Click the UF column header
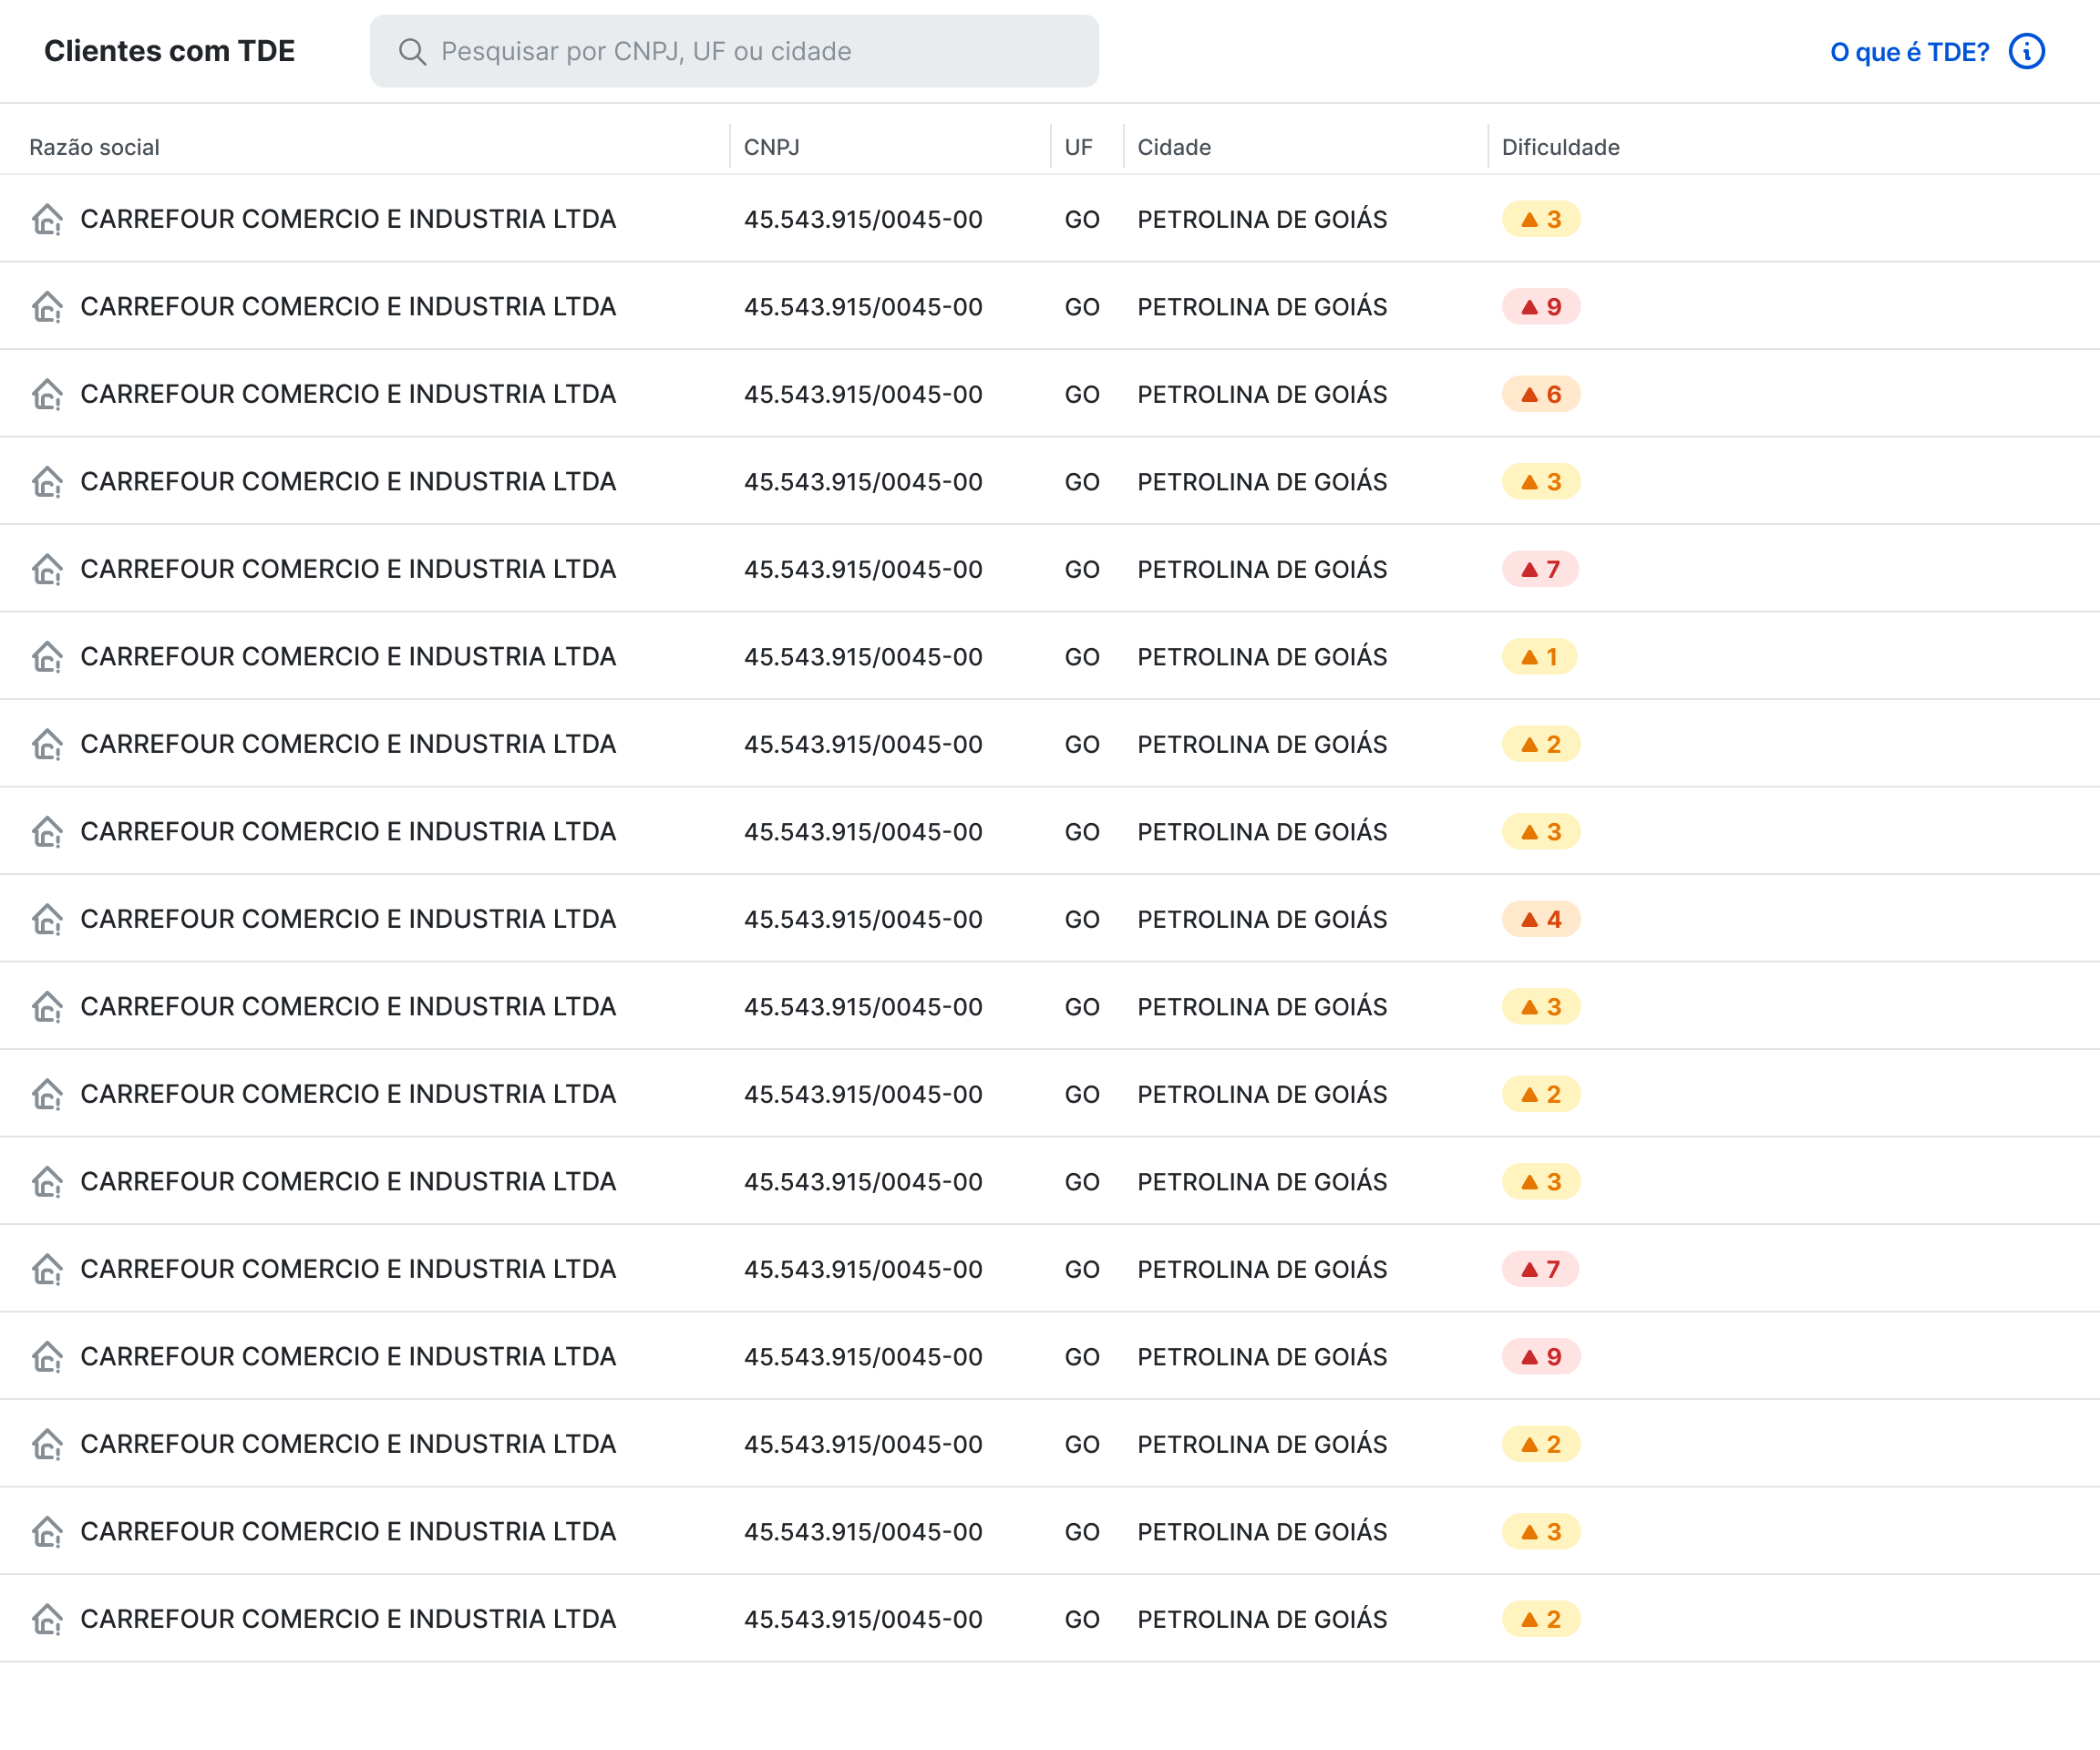The width and height of the screenshot is (2100, 1750). 1078,147
